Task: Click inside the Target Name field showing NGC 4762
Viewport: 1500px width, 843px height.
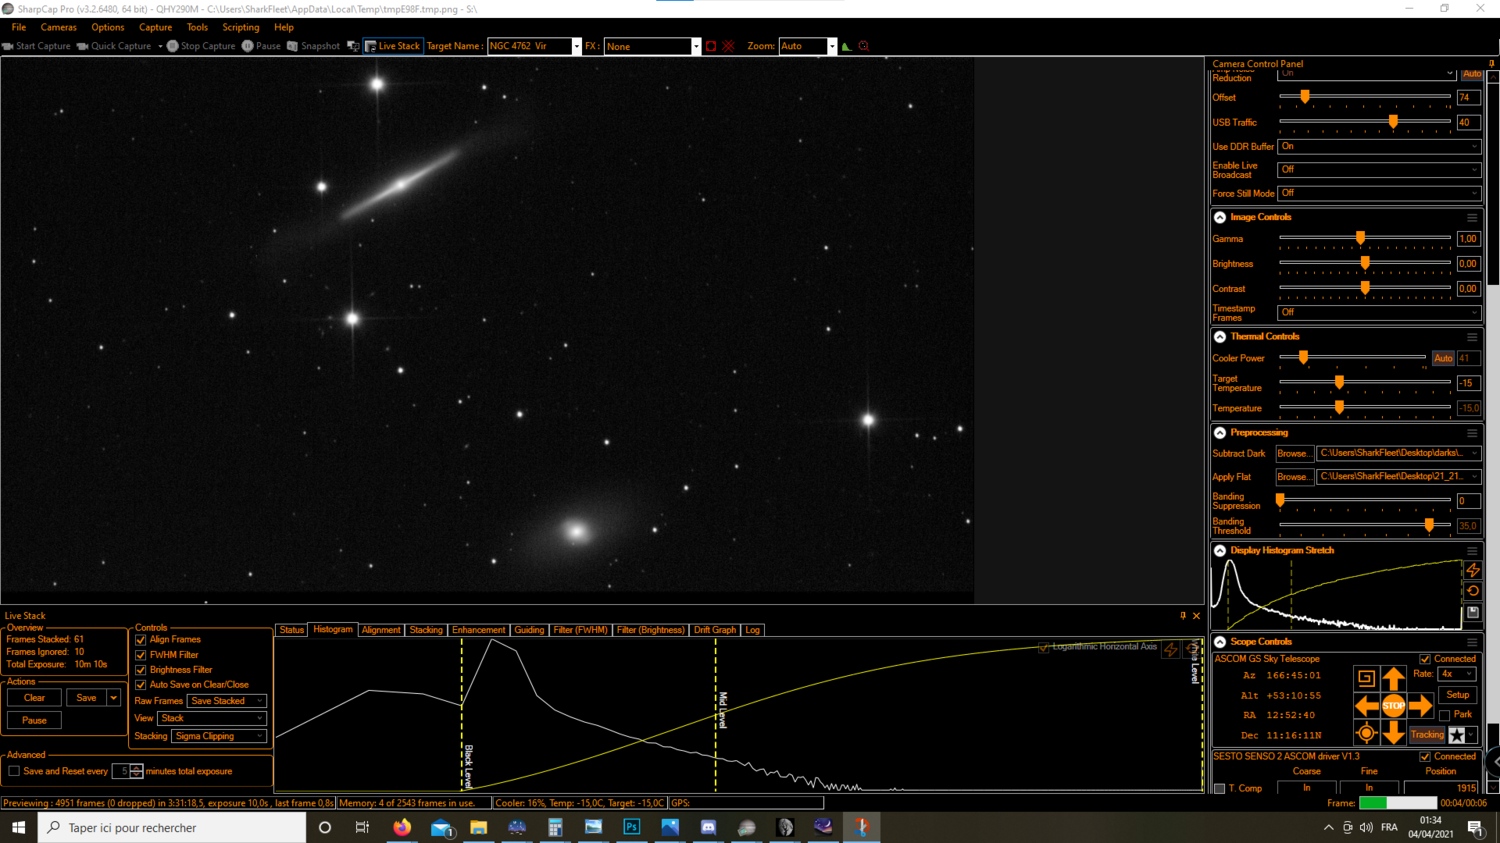Action: [528, 45]
